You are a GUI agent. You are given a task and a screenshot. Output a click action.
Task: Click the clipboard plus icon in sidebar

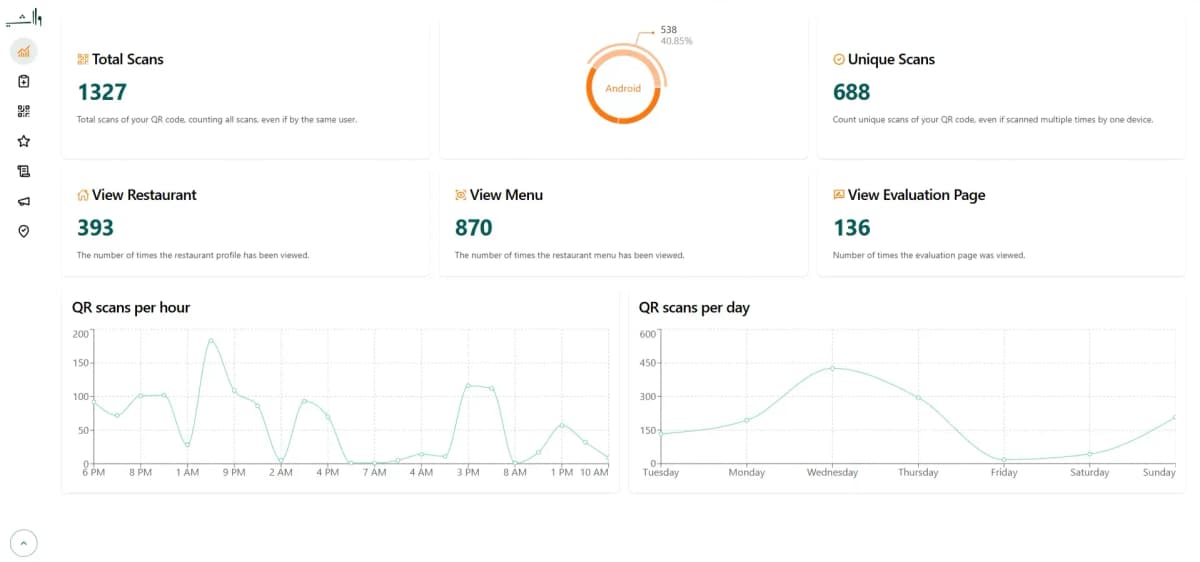pos(24,81)
